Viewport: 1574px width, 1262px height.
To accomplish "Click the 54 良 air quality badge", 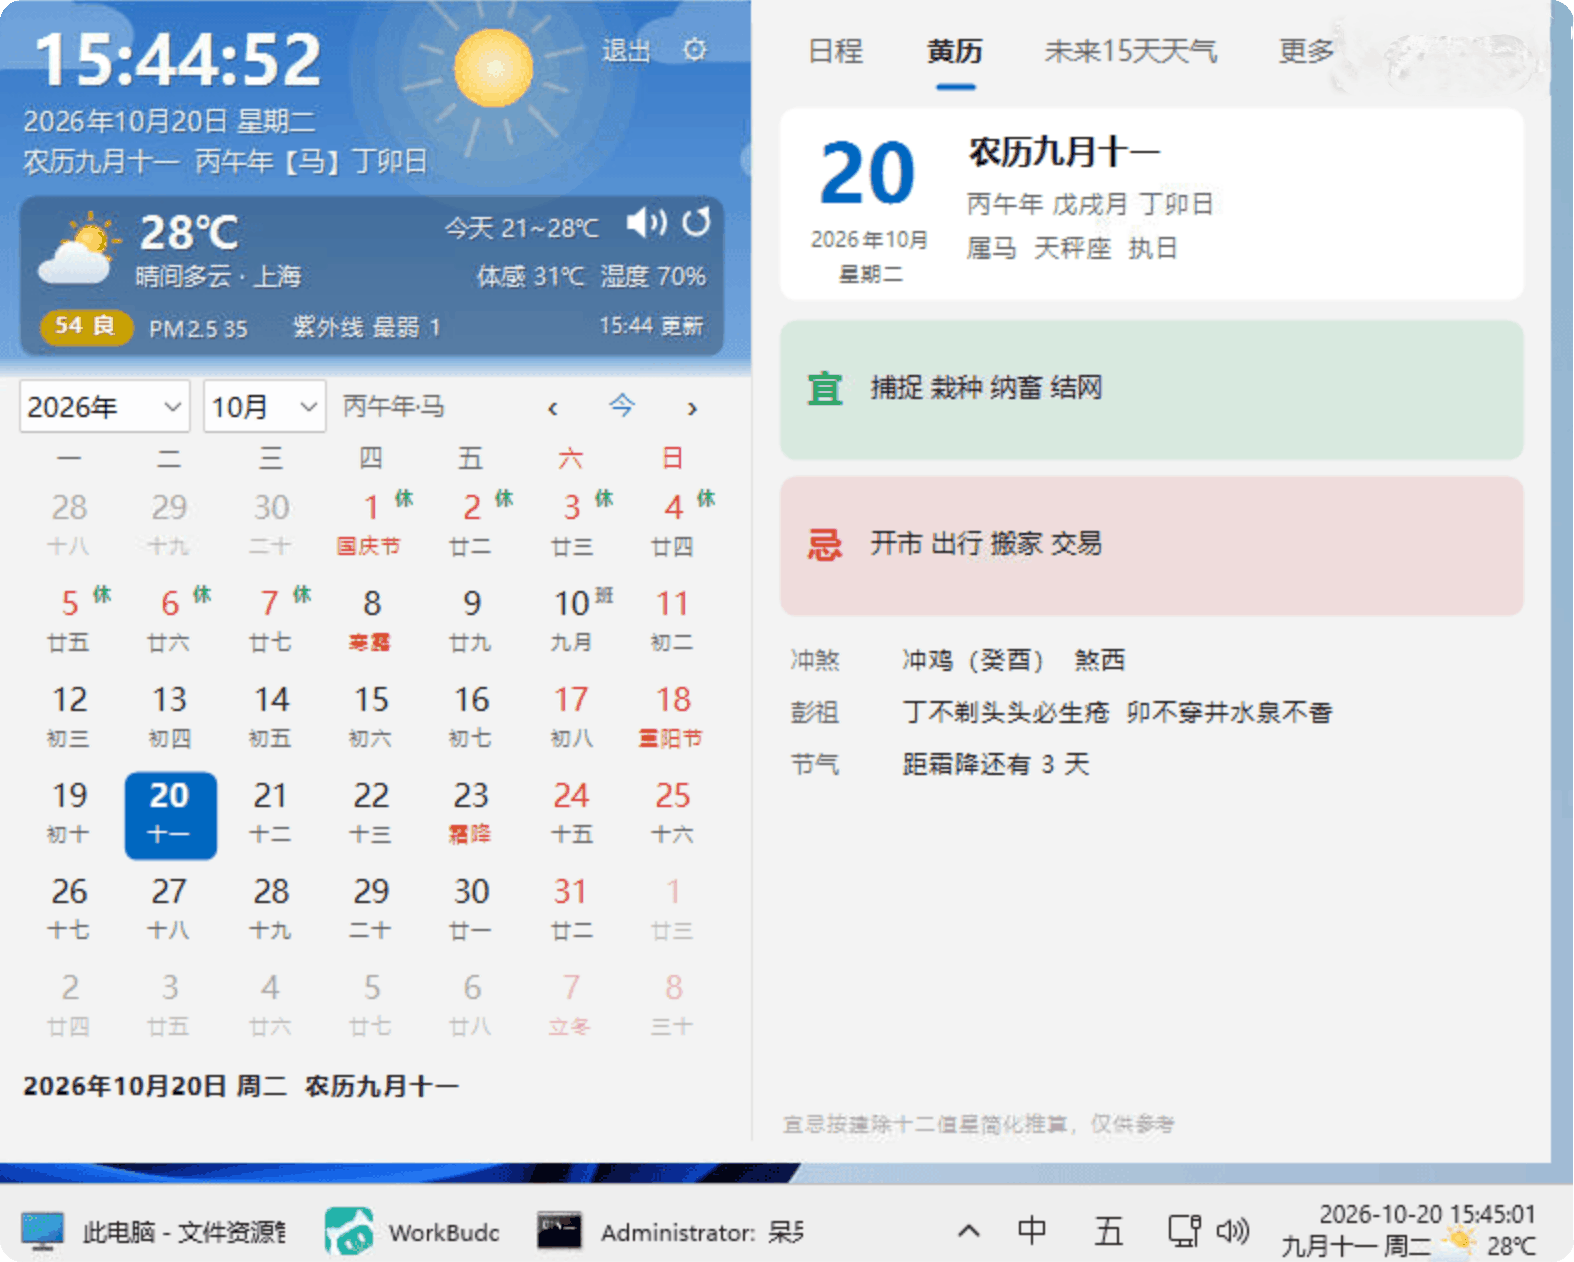I will click(x=86, y=326).
